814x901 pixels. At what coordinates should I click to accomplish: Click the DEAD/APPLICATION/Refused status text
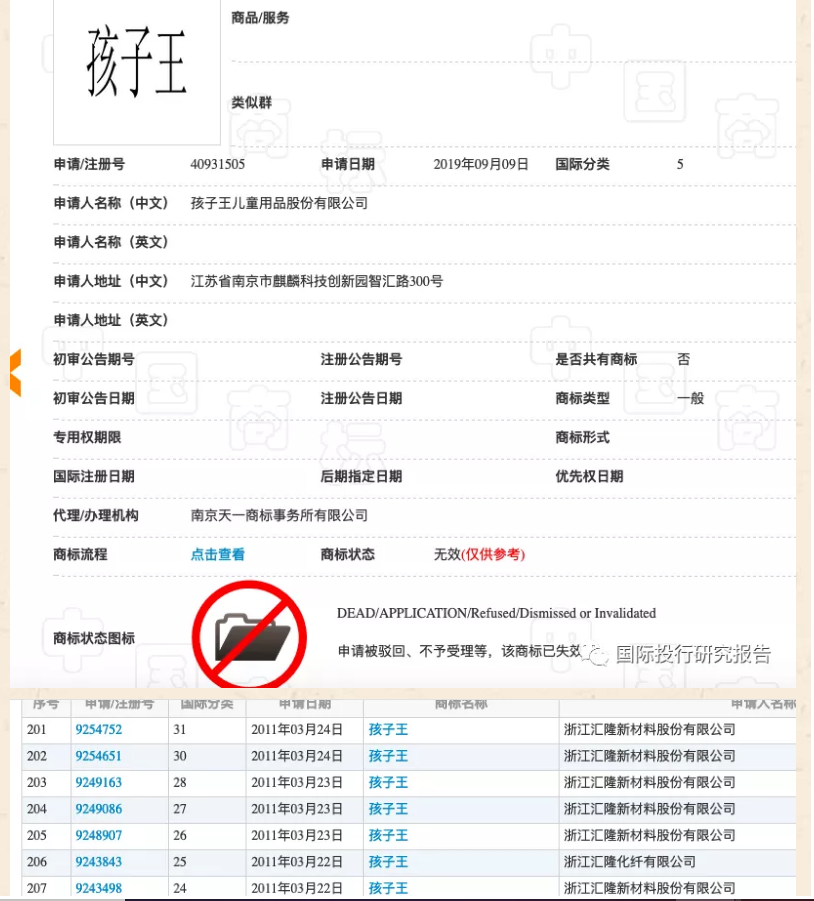point(496,614)
